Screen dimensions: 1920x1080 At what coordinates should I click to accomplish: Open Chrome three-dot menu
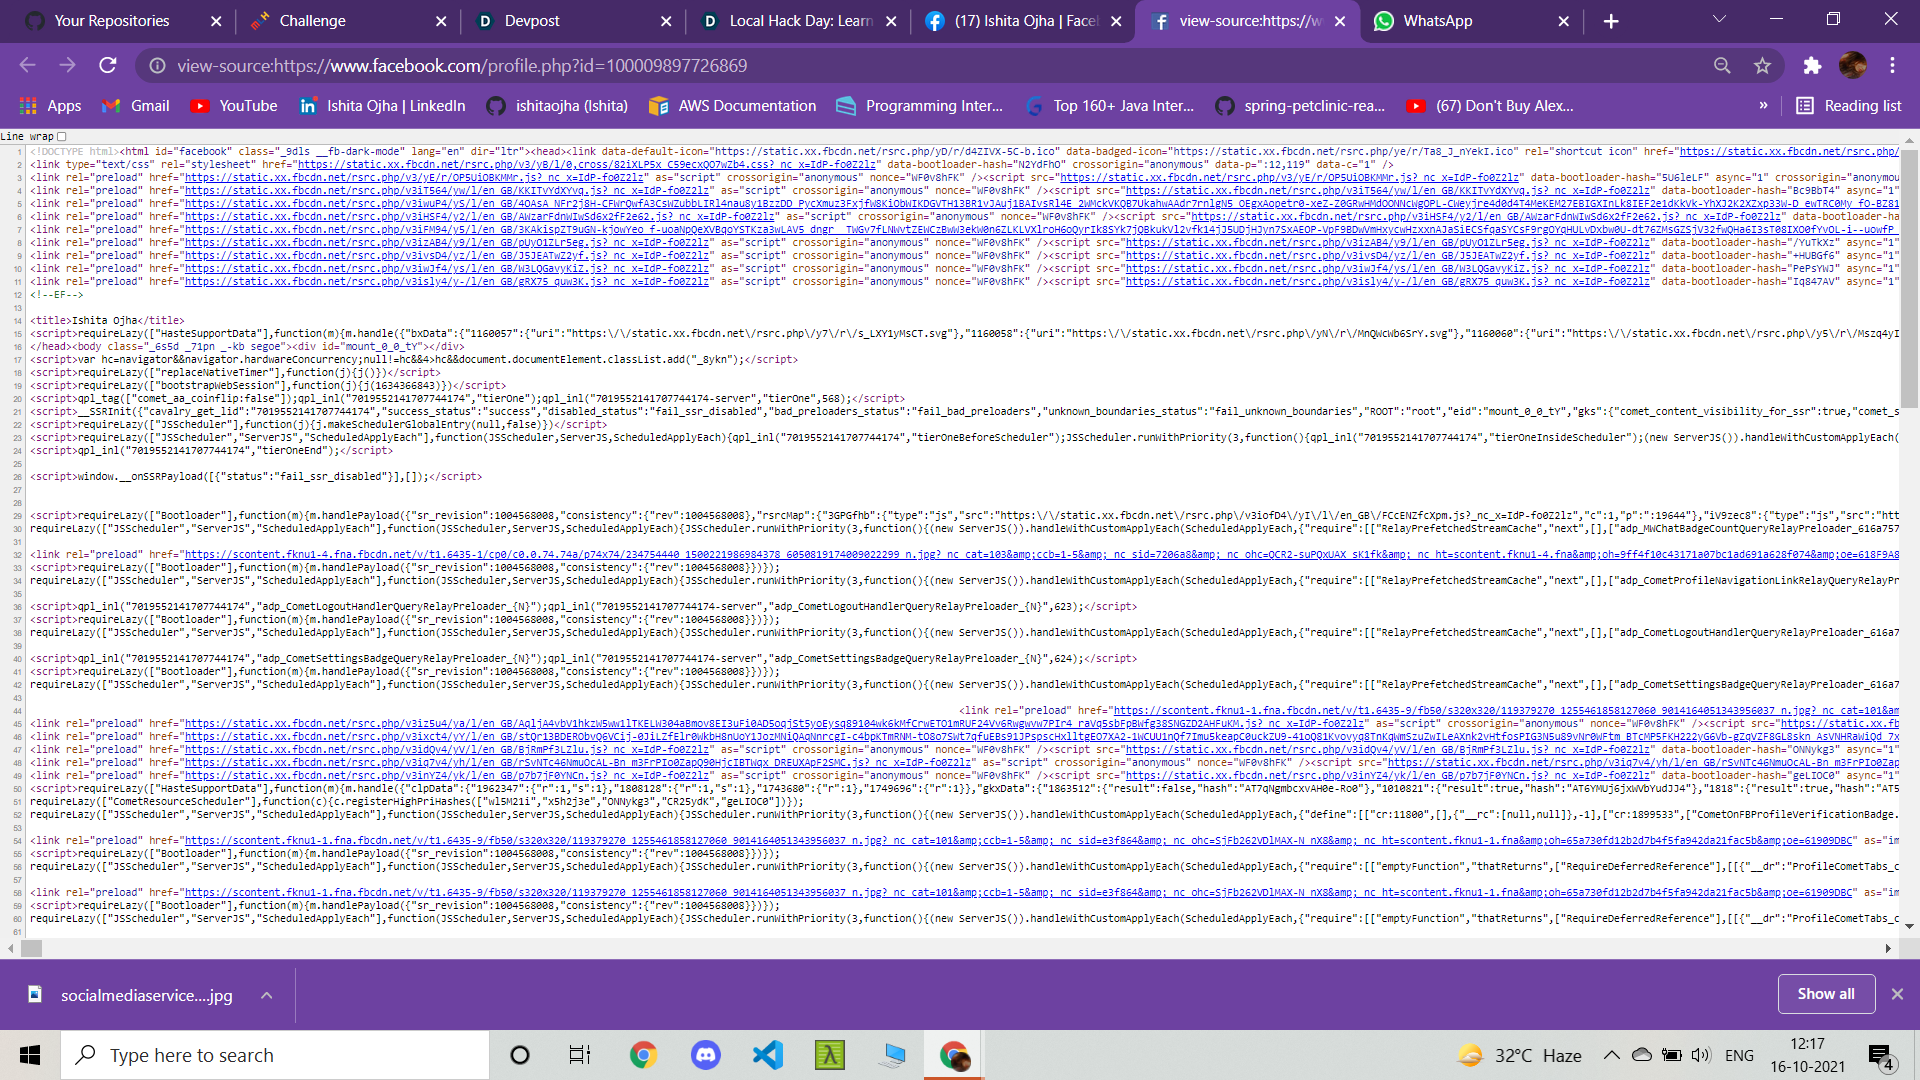1892,66
